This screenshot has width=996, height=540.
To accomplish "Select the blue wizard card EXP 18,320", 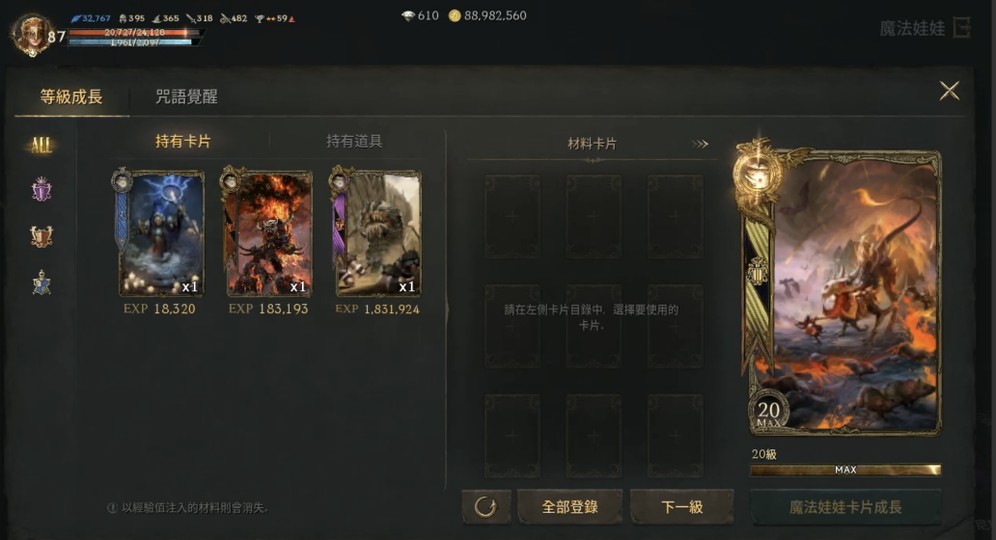I will pos(161,233).
